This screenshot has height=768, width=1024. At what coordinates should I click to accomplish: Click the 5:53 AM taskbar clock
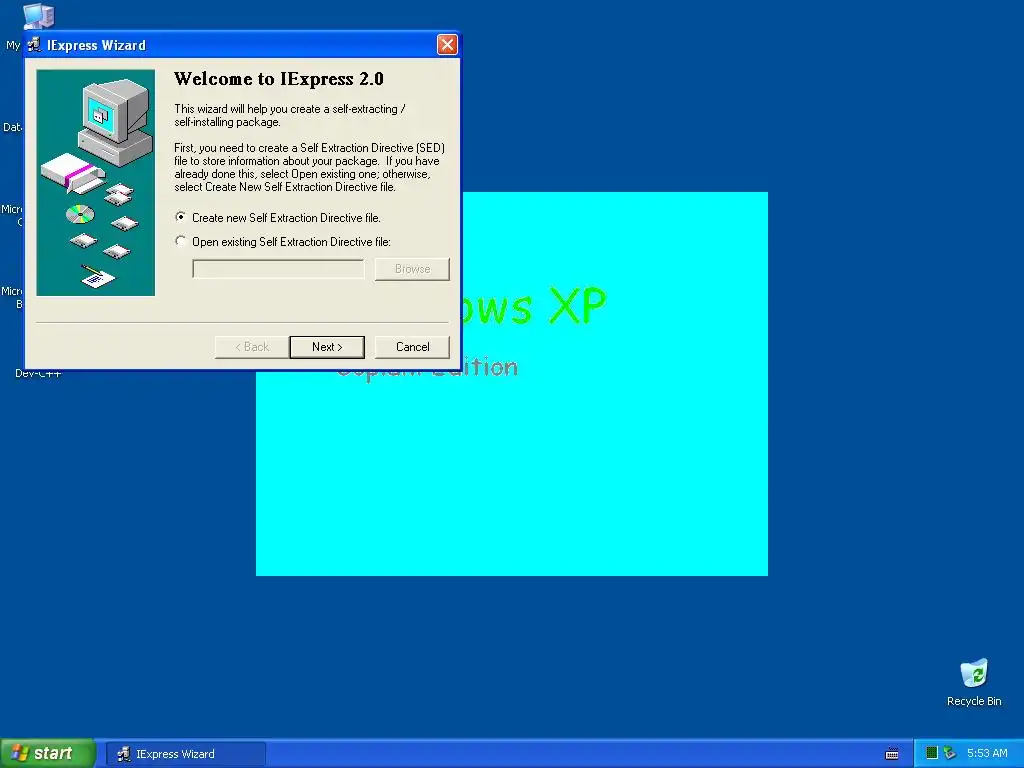click(987, 753)
